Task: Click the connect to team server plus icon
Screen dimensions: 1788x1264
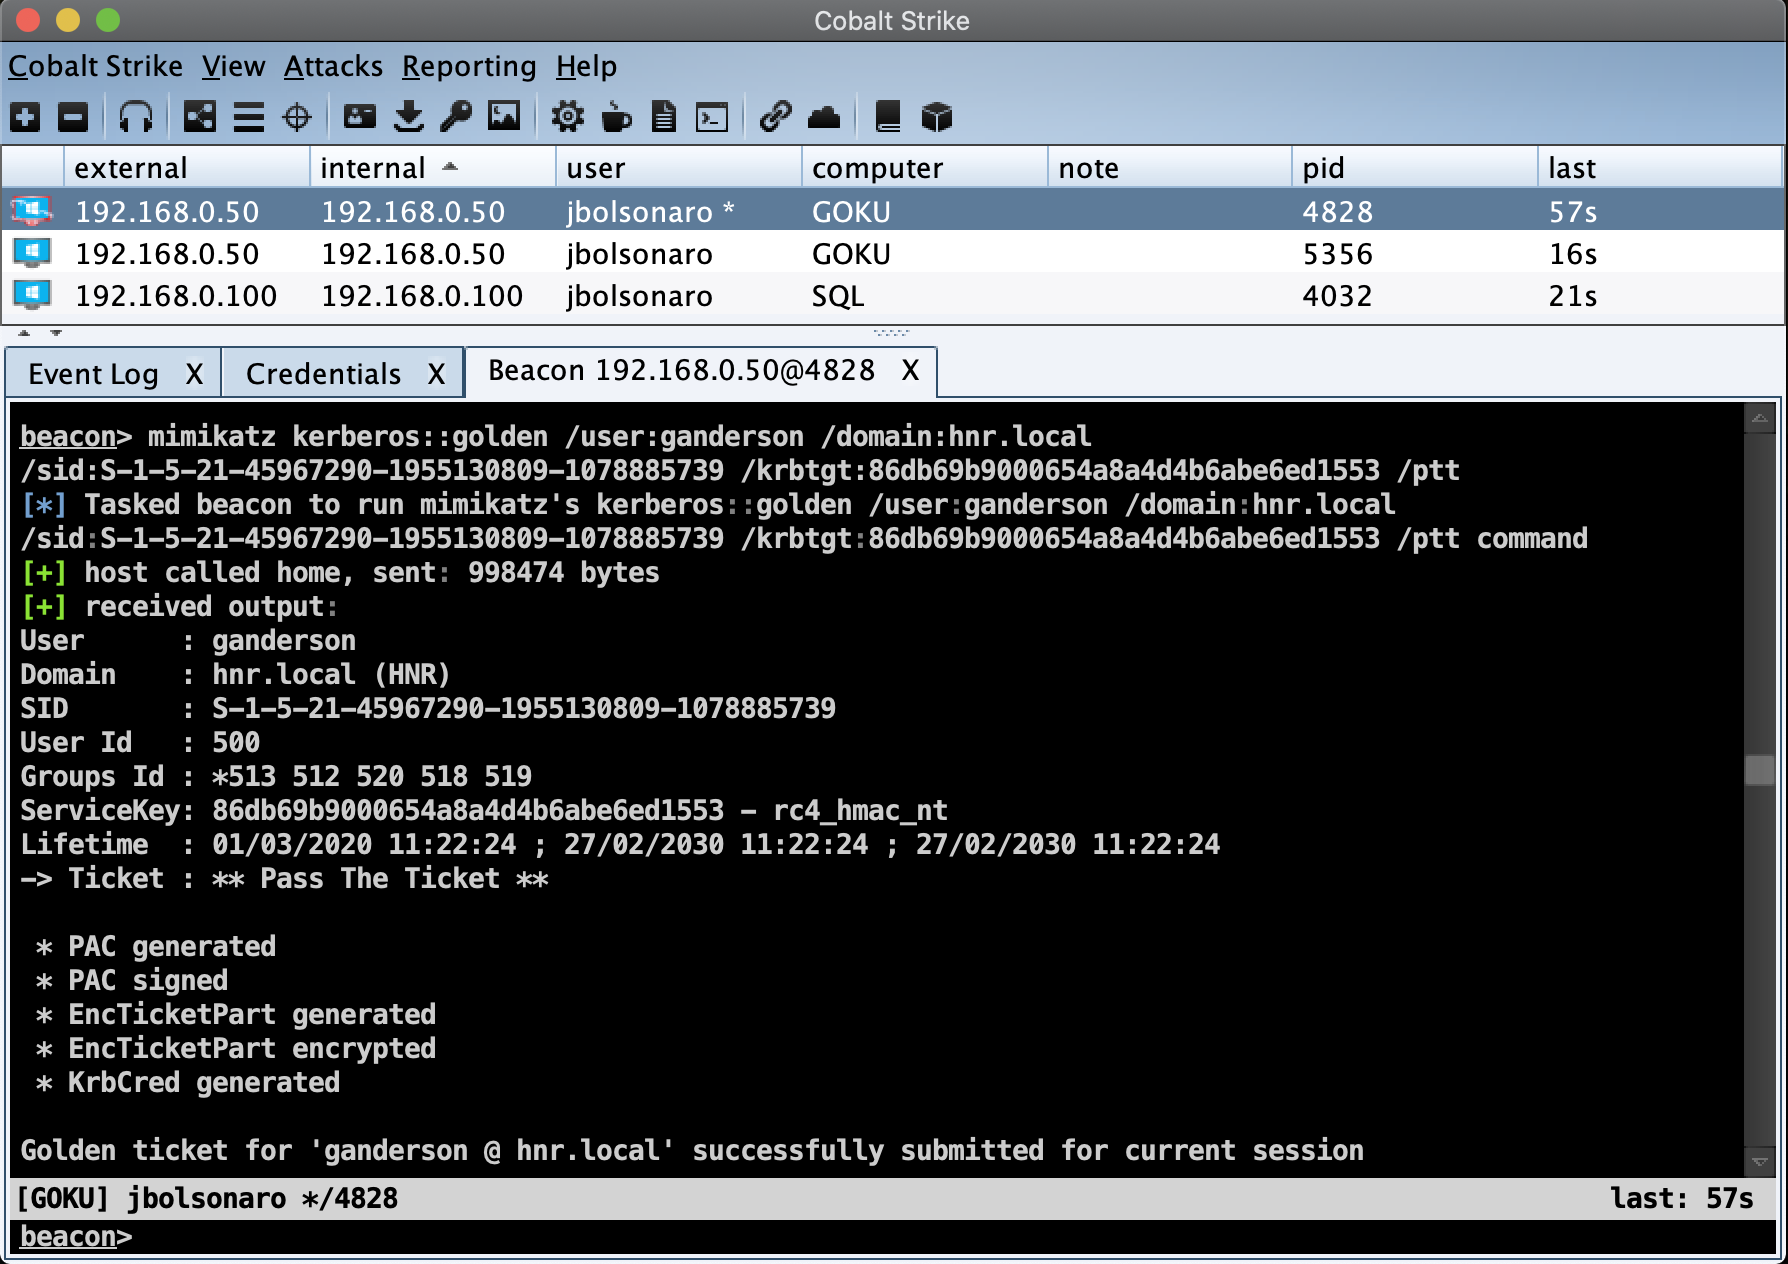Action: [x=25, y=117]
